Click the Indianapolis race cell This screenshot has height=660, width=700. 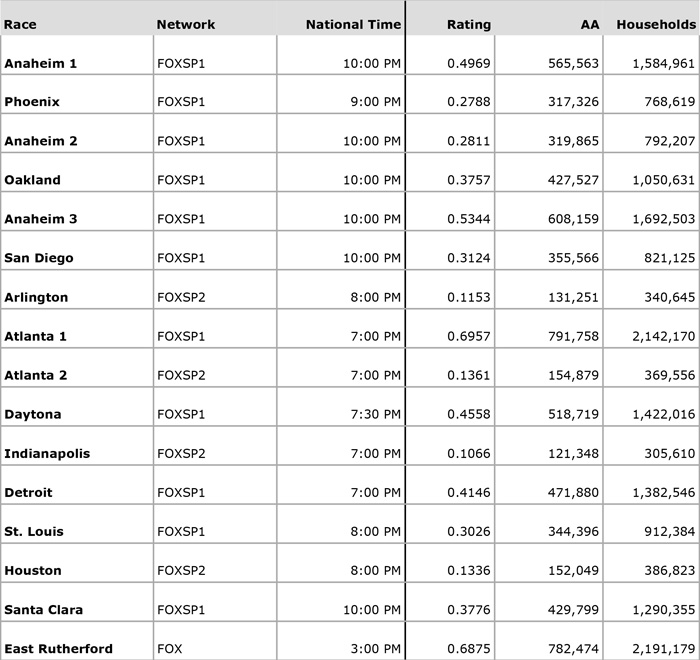point(47,454)
